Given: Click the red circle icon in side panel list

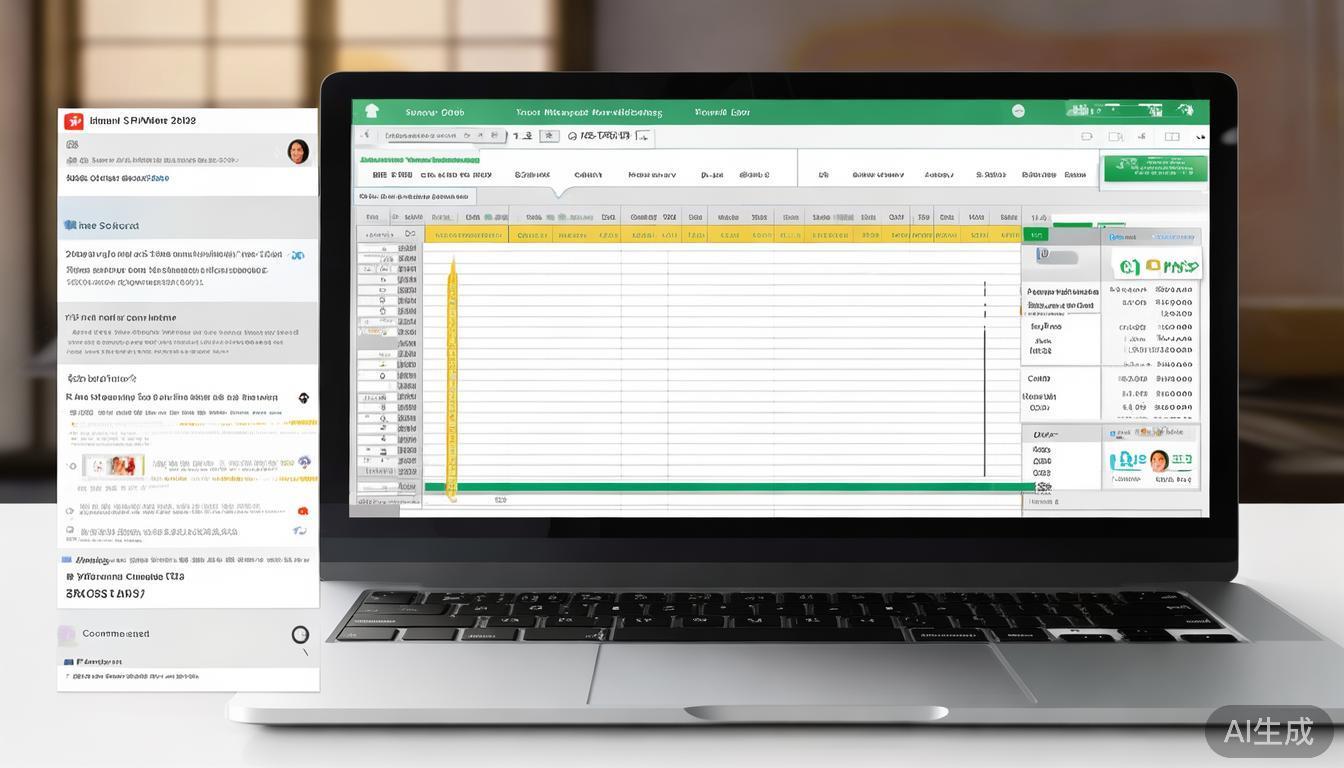Looking at the screenshot, I should pos(302,511).
